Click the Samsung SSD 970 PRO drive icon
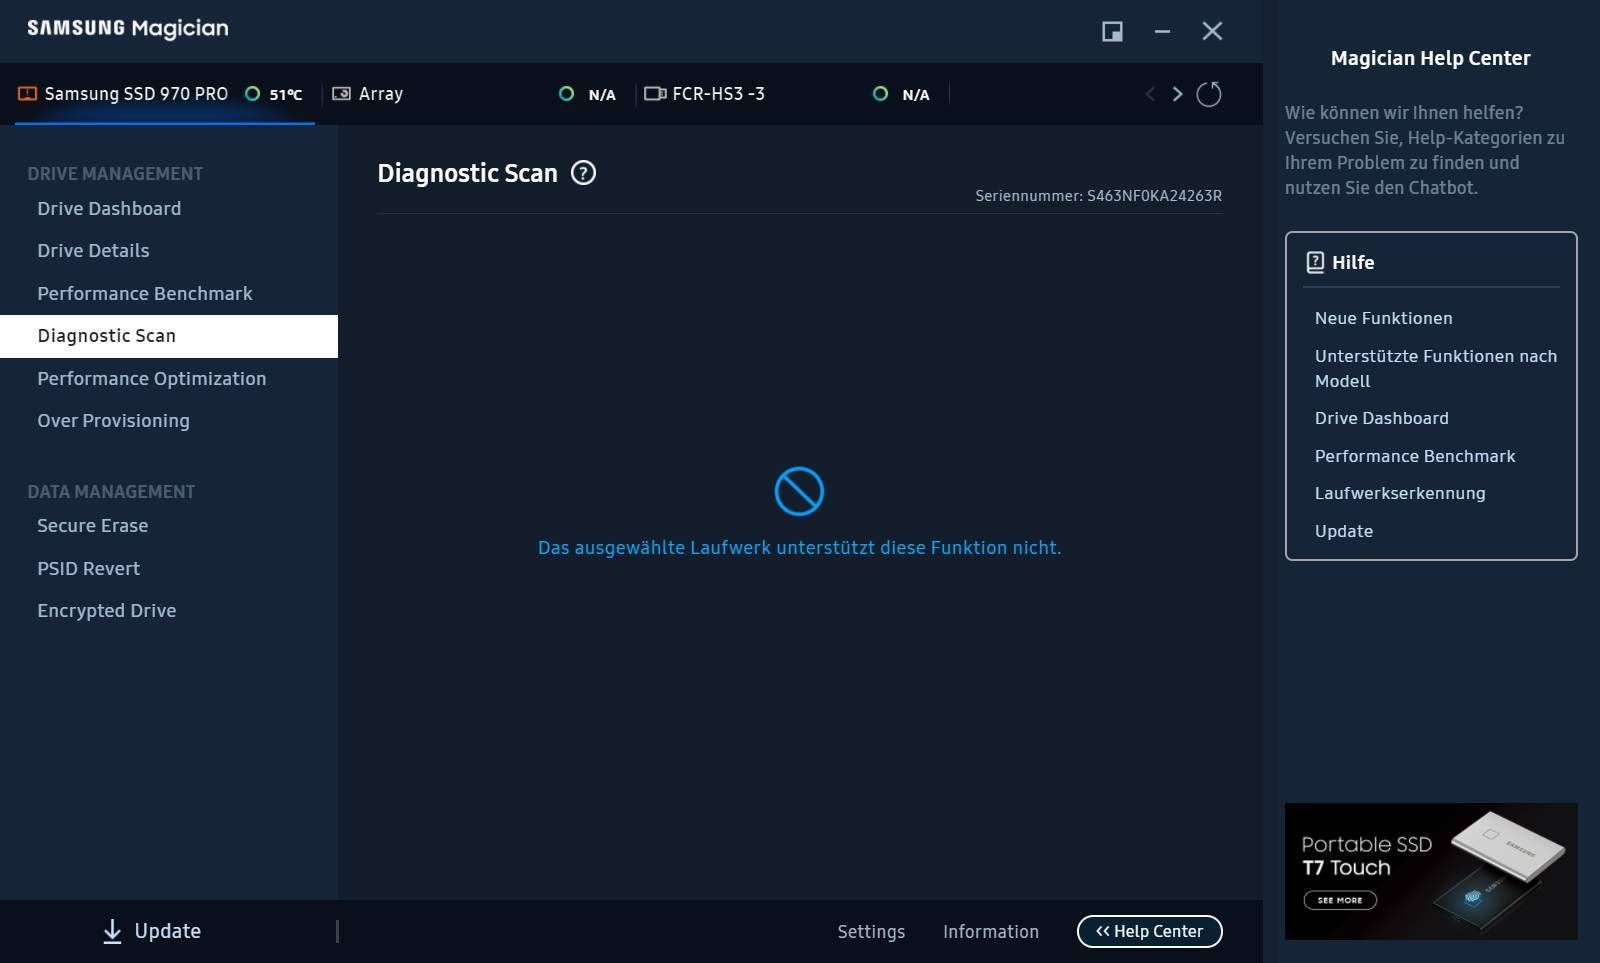This screenshot has height=963, width=1600. (x=28, y=94)
